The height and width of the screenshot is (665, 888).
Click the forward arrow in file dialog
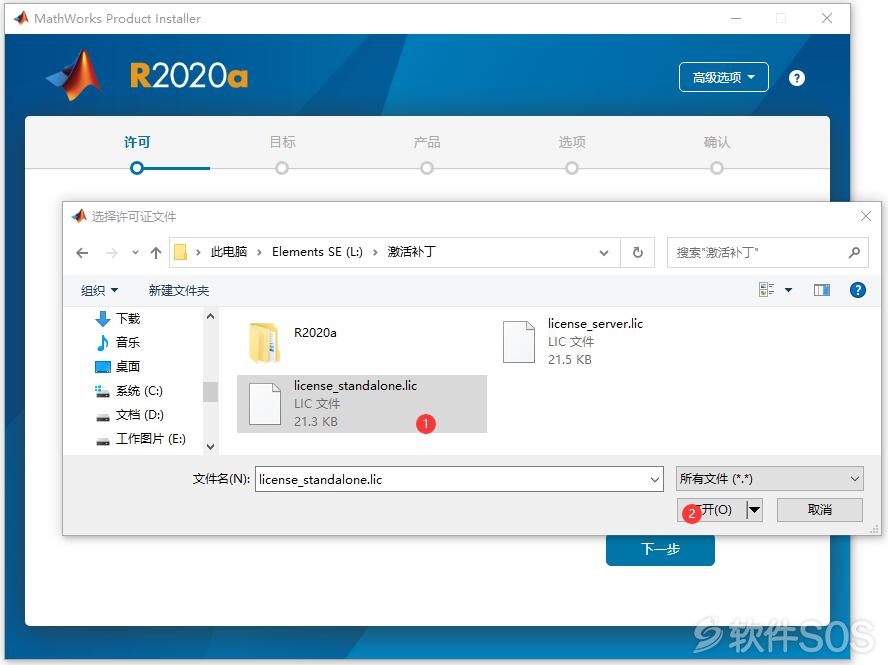(112, 253)
